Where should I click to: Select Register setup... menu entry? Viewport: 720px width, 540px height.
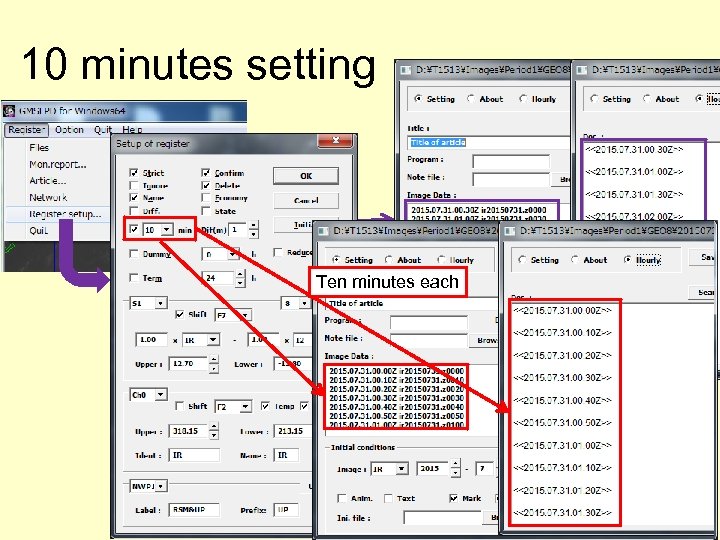click(65, 214)
